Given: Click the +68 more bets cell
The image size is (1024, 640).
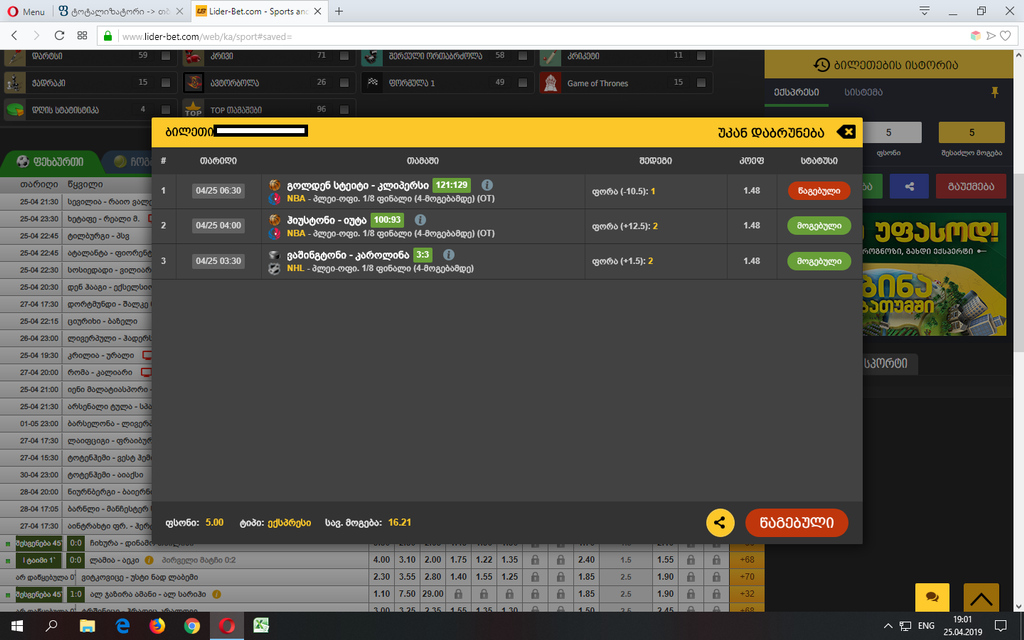Looking at the screenshot, I should (x=746, y=560).
